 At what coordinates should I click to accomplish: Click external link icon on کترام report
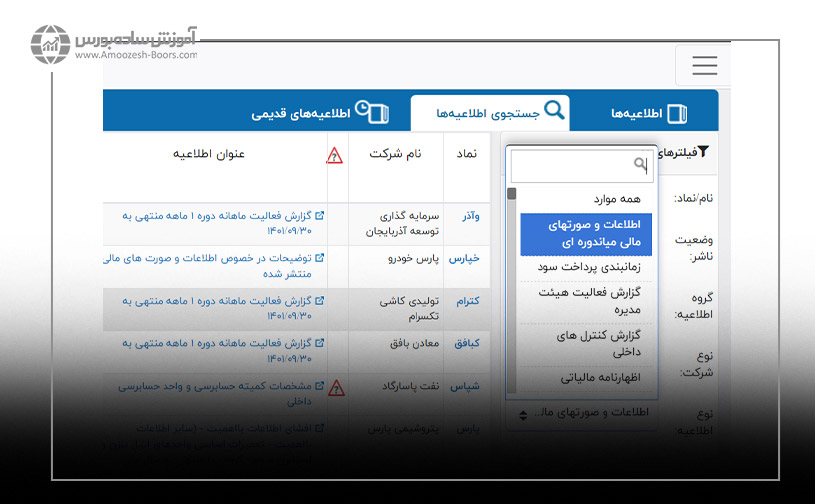pos(319,300)
